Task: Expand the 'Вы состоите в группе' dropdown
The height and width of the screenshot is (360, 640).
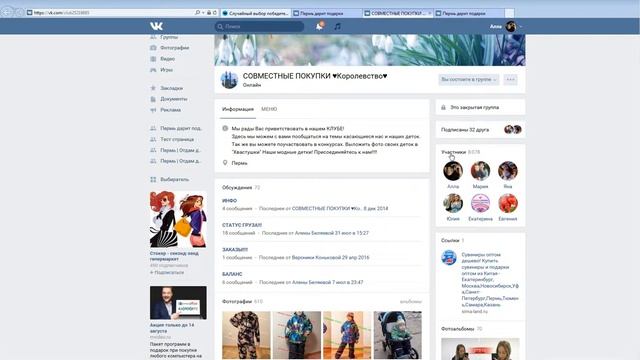Action: pyautogui.click(x=469, y=80)
